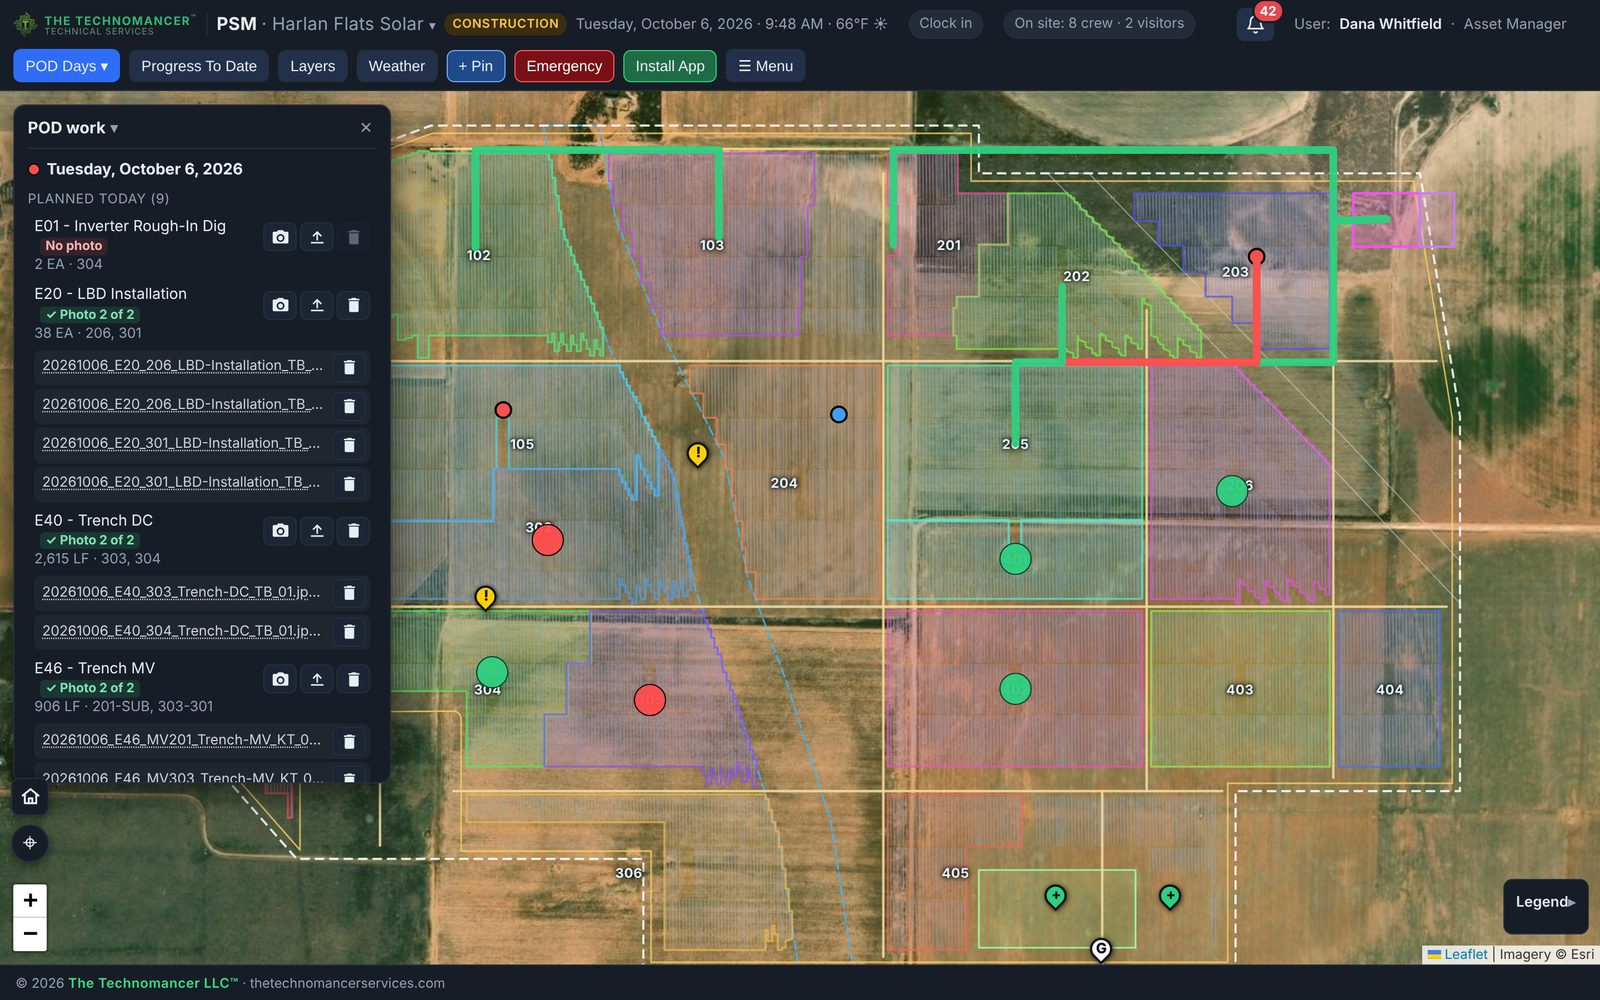Open the Menu
The width and height of the screenshot is (1600, 1000).
(765, 66)
